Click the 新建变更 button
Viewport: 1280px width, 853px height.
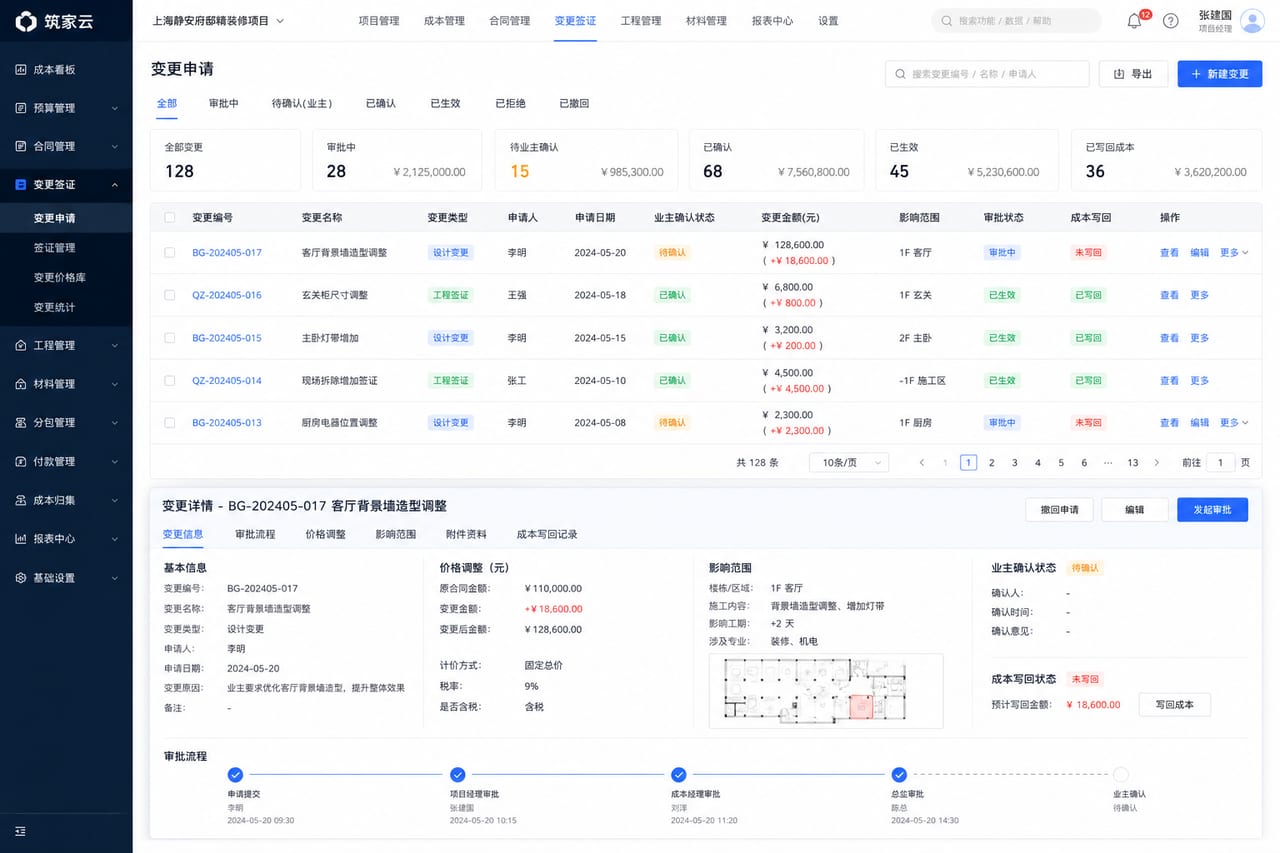(1219, 74)
